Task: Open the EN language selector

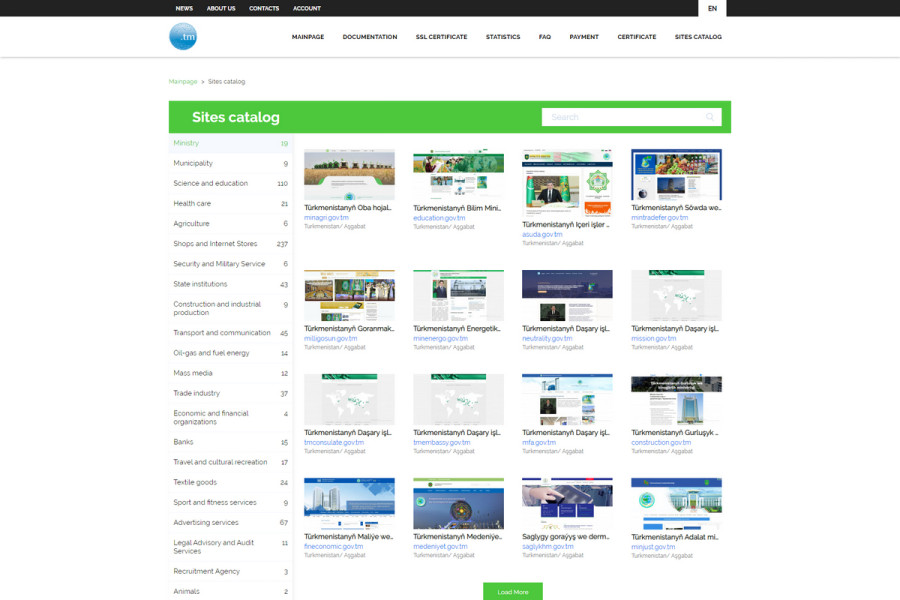Action: tap(712, 8)
